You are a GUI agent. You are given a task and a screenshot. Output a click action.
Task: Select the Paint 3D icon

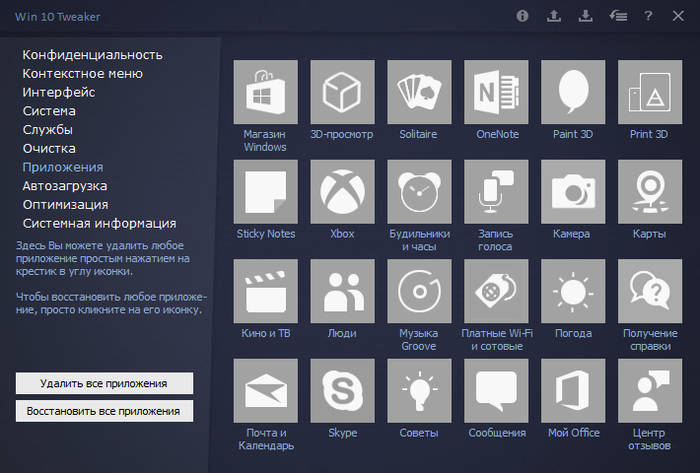[x=573, y=92]
